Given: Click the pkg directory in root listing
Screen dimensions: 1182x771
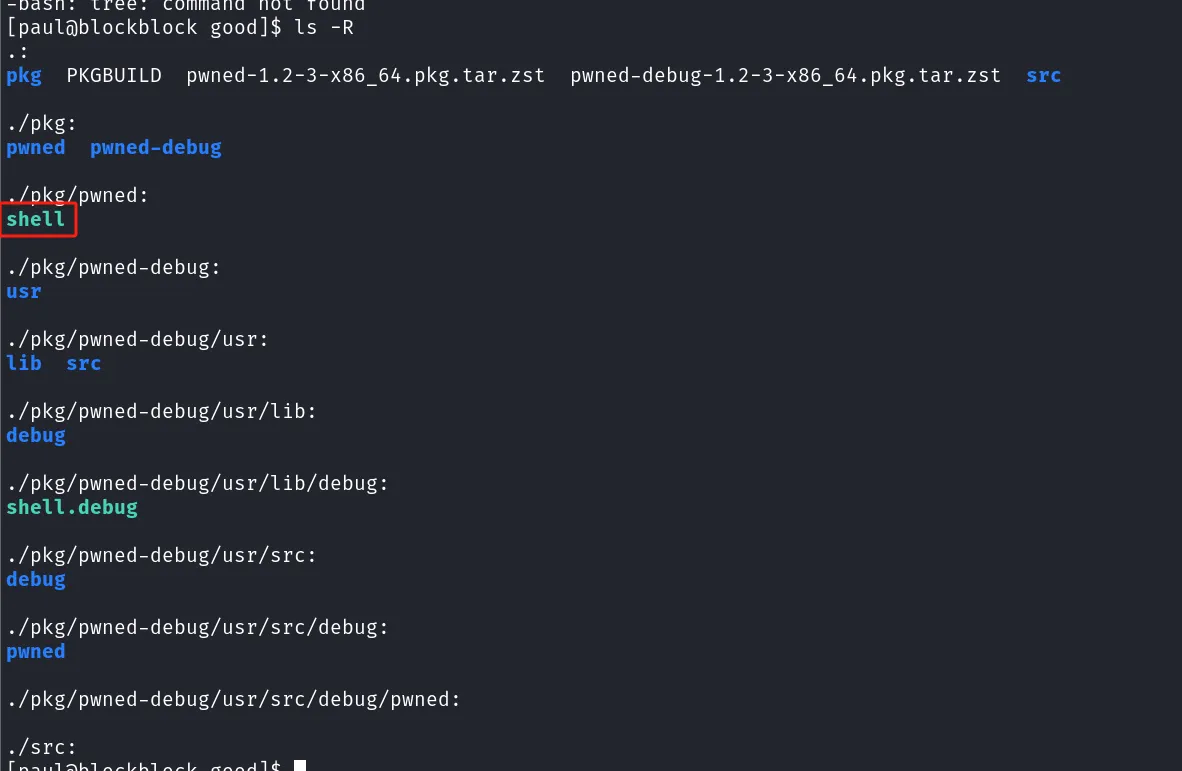Looking at the screenshot, I should point(23,76).
